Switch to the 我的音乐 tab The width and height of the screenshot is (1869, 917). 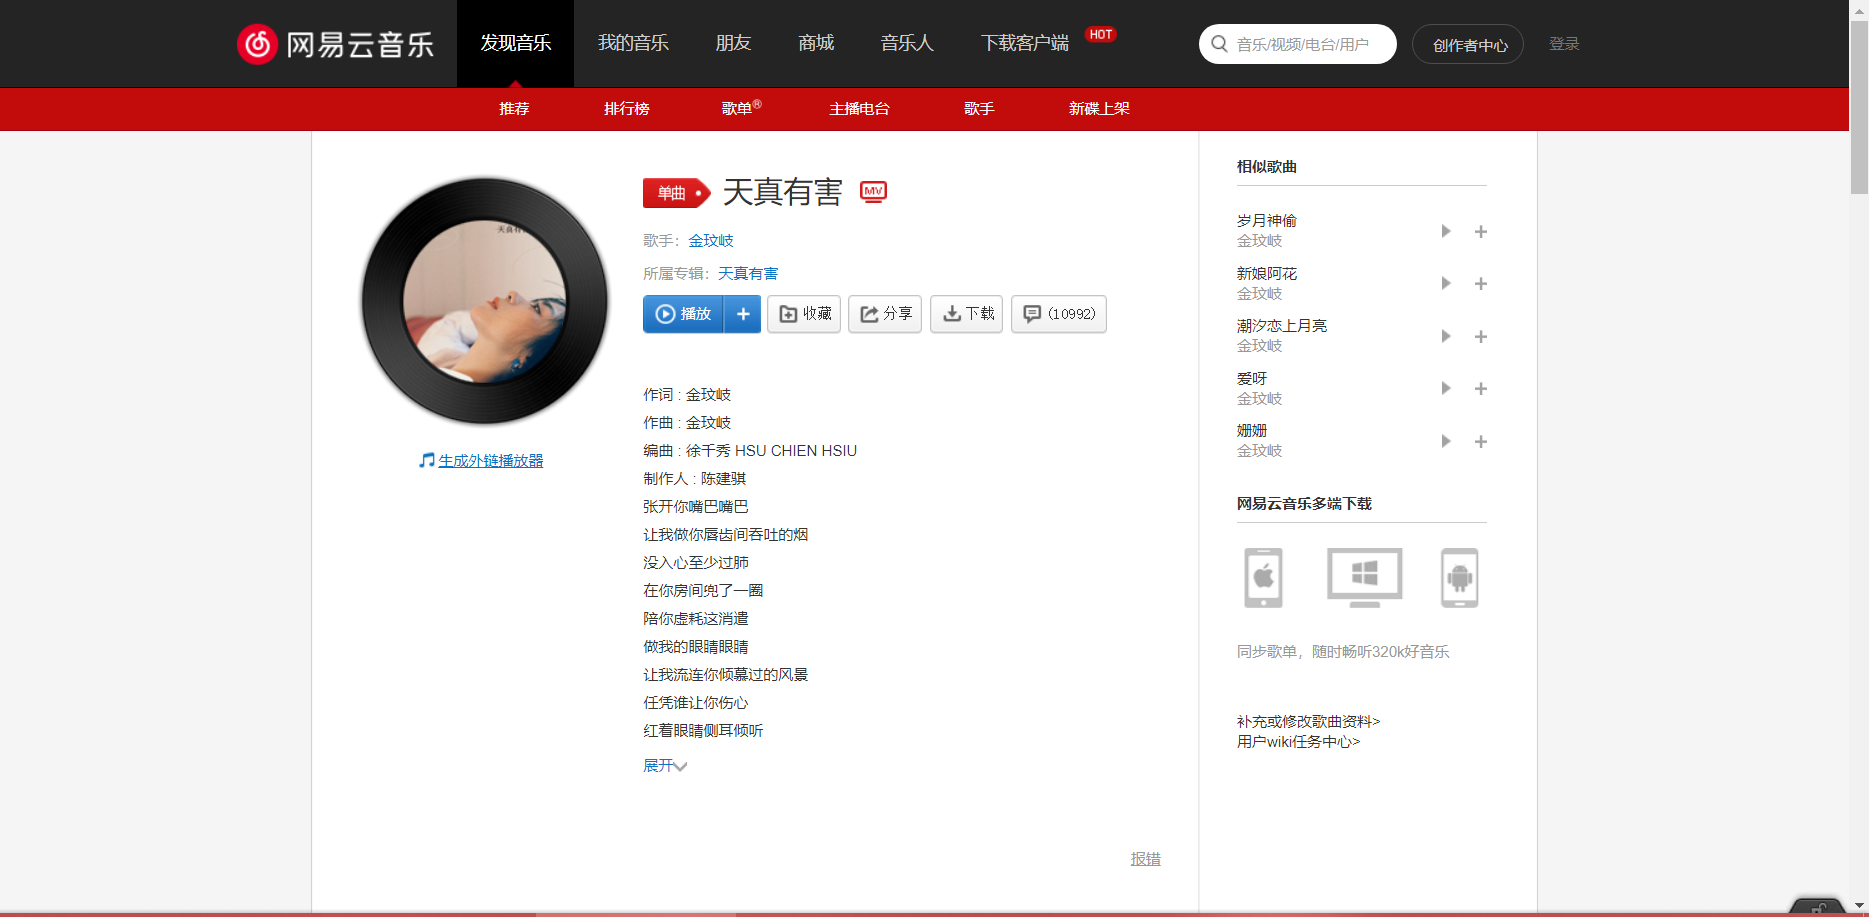[633, 43]
